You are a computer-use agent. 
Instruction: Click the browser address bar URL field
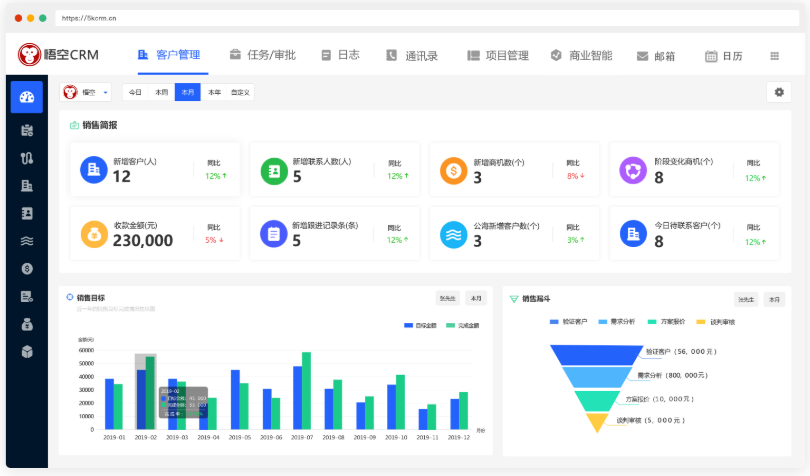click(427, 18)
